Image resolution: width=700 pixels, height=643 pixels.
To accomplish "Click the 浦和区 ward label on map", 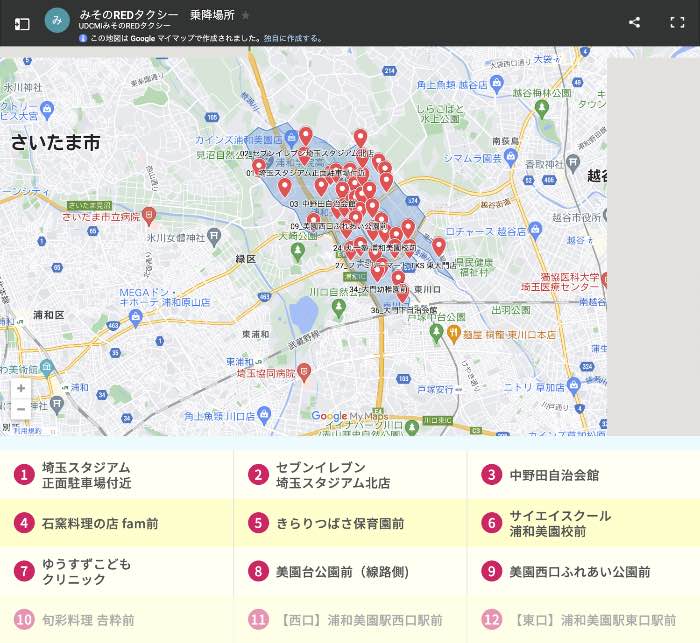I will pos(49,315).
